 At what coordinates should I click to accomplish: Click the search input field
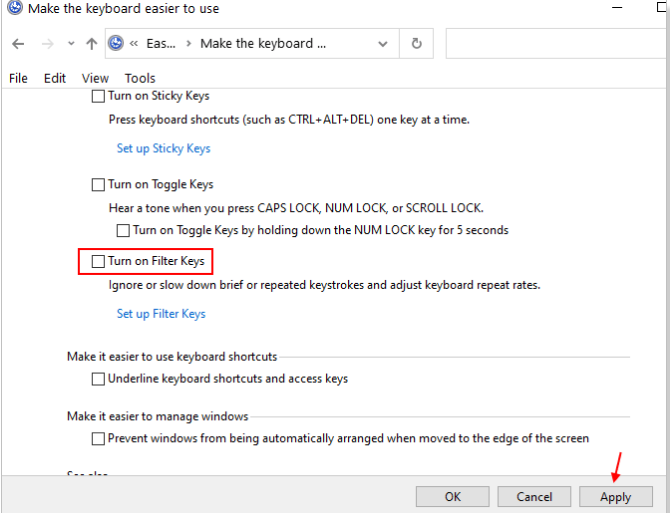[x=557, y=44]
